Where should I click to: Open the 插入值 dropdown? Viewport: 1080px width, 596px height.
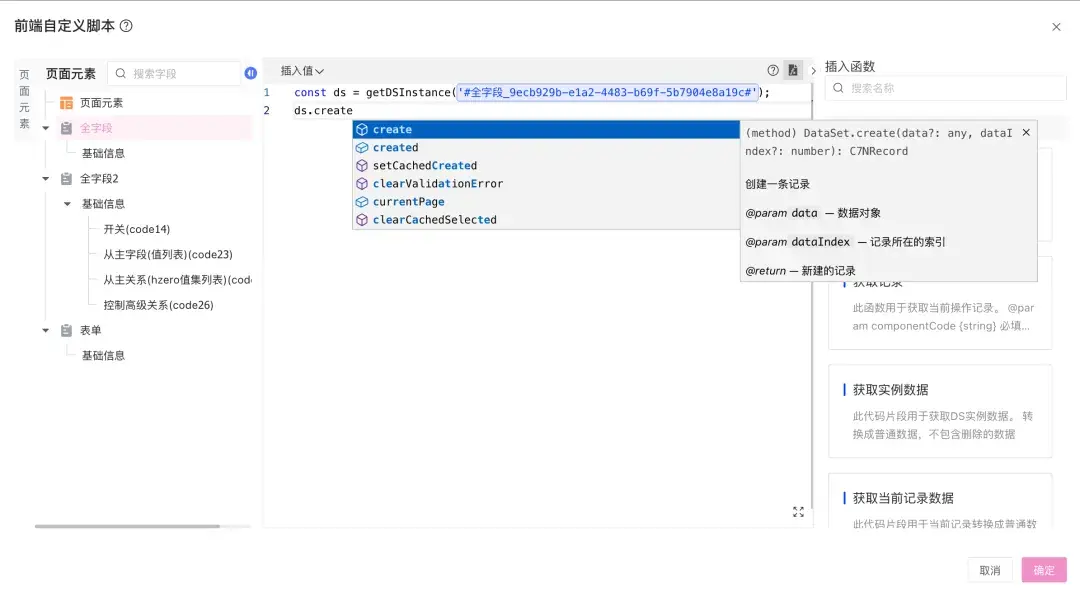pyautogui.click(x=302, y=71)
